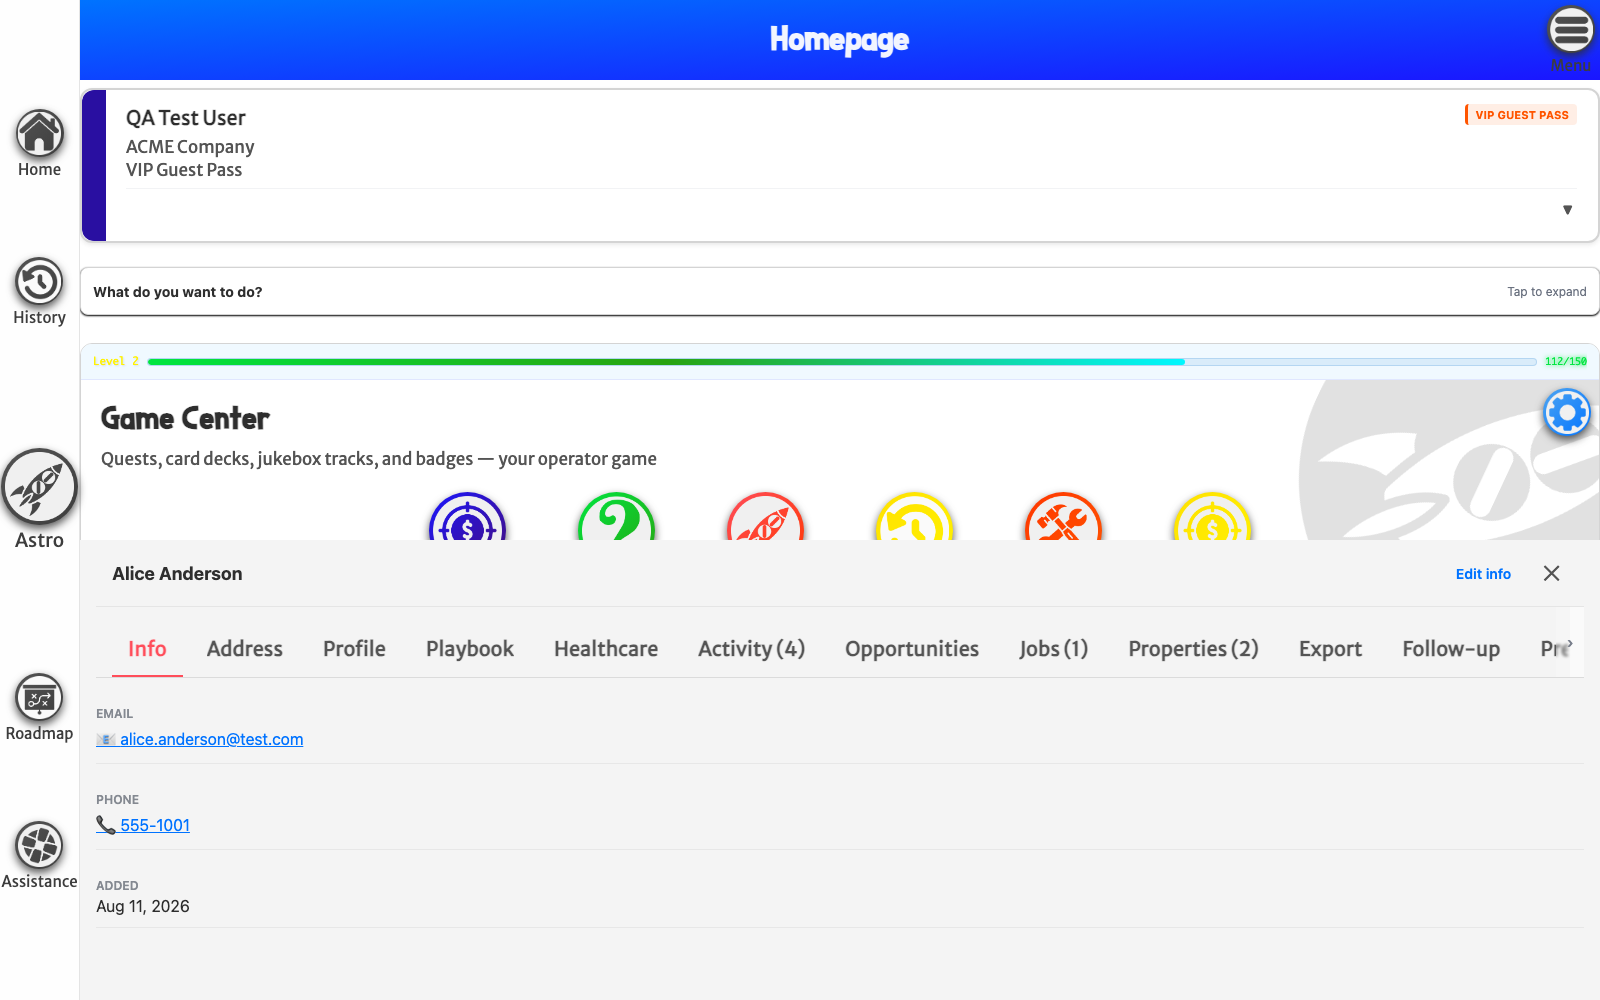Switch to the Address tab
Viewport: 1600px width, 1000px height.
[245, 648]
